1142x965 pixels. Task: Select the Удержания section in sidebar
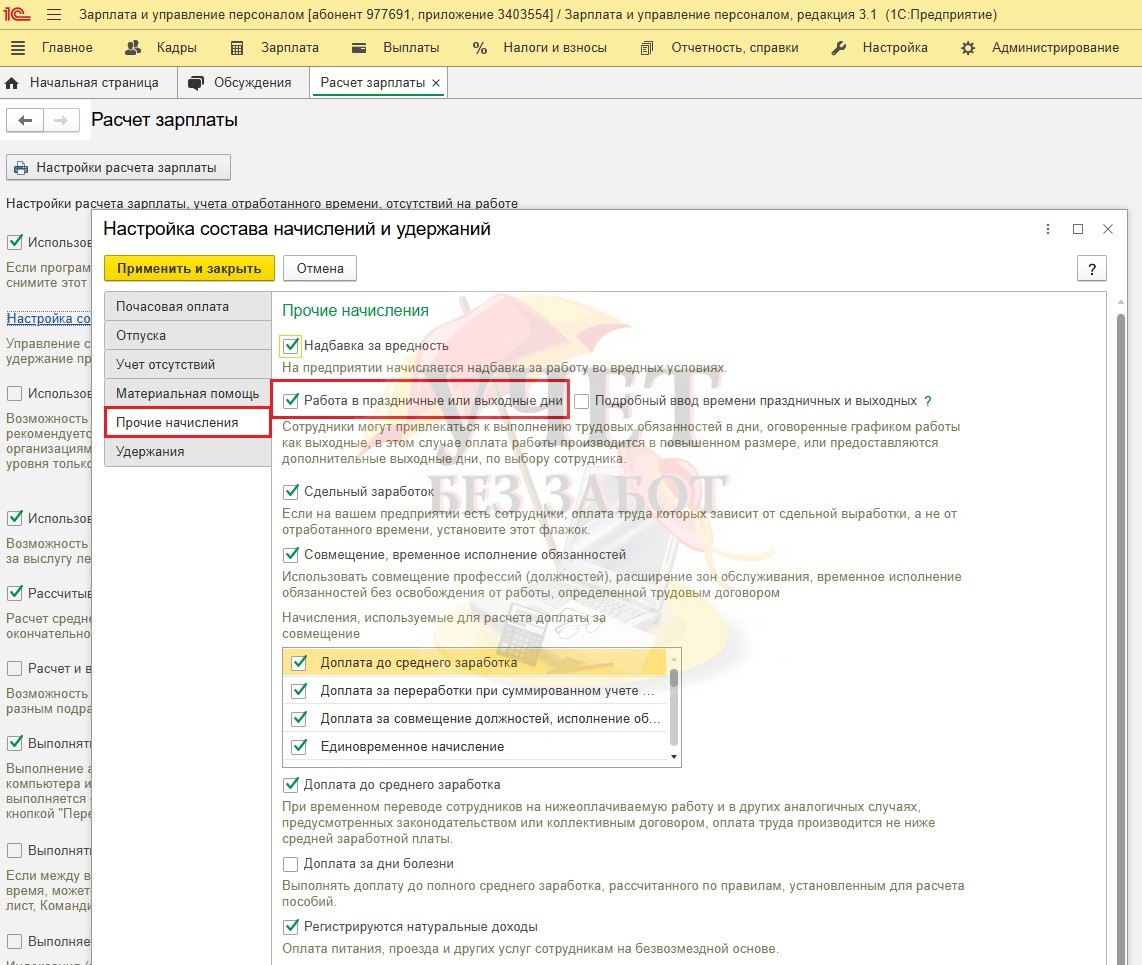[x=150, y=452]
